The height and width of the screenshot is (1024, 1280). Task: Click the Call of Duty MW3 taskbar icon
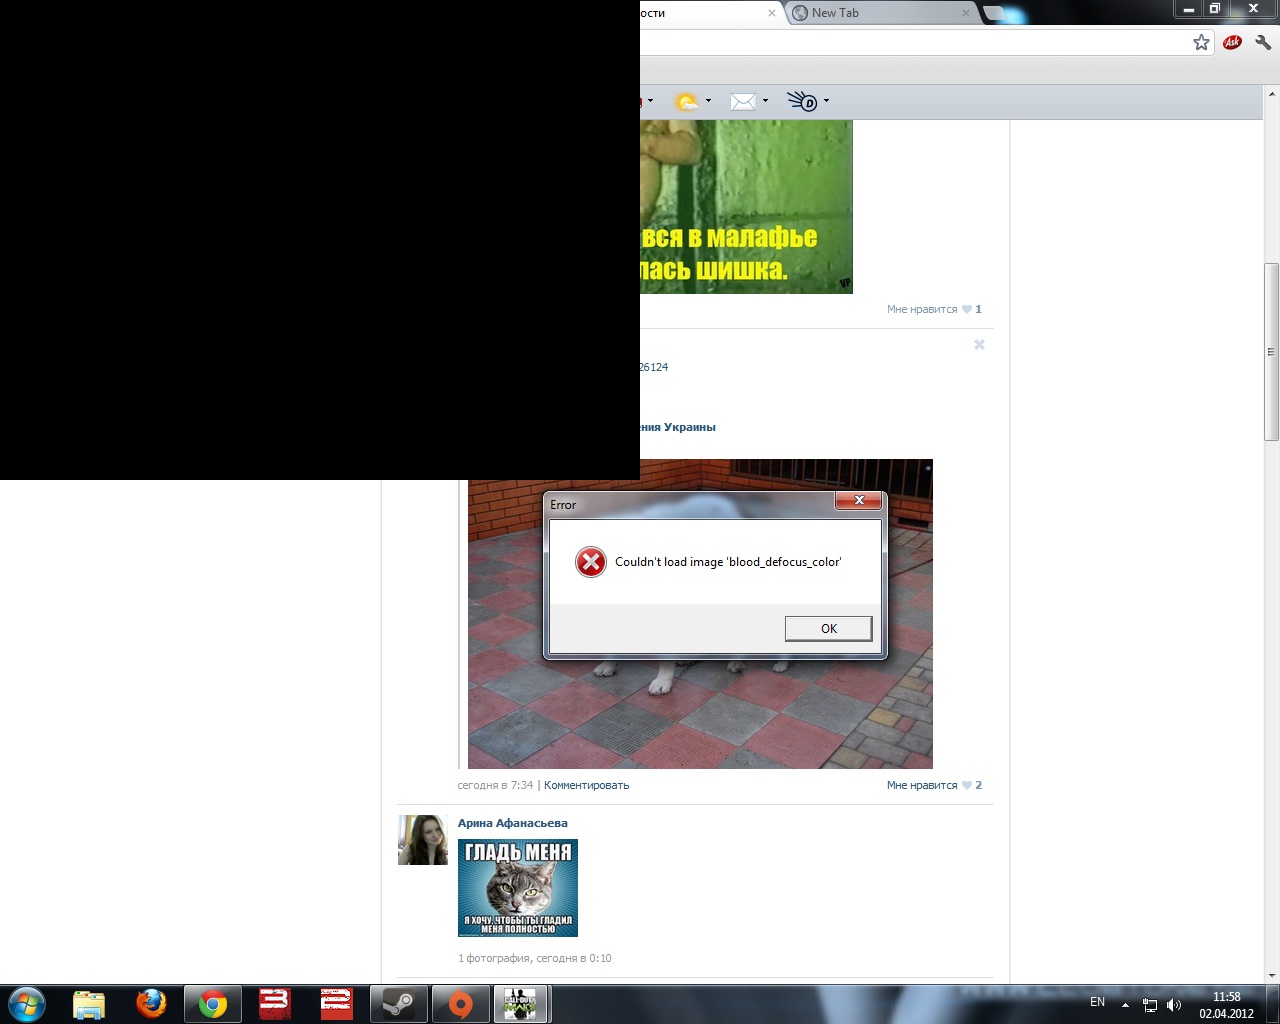(520, 1003)
